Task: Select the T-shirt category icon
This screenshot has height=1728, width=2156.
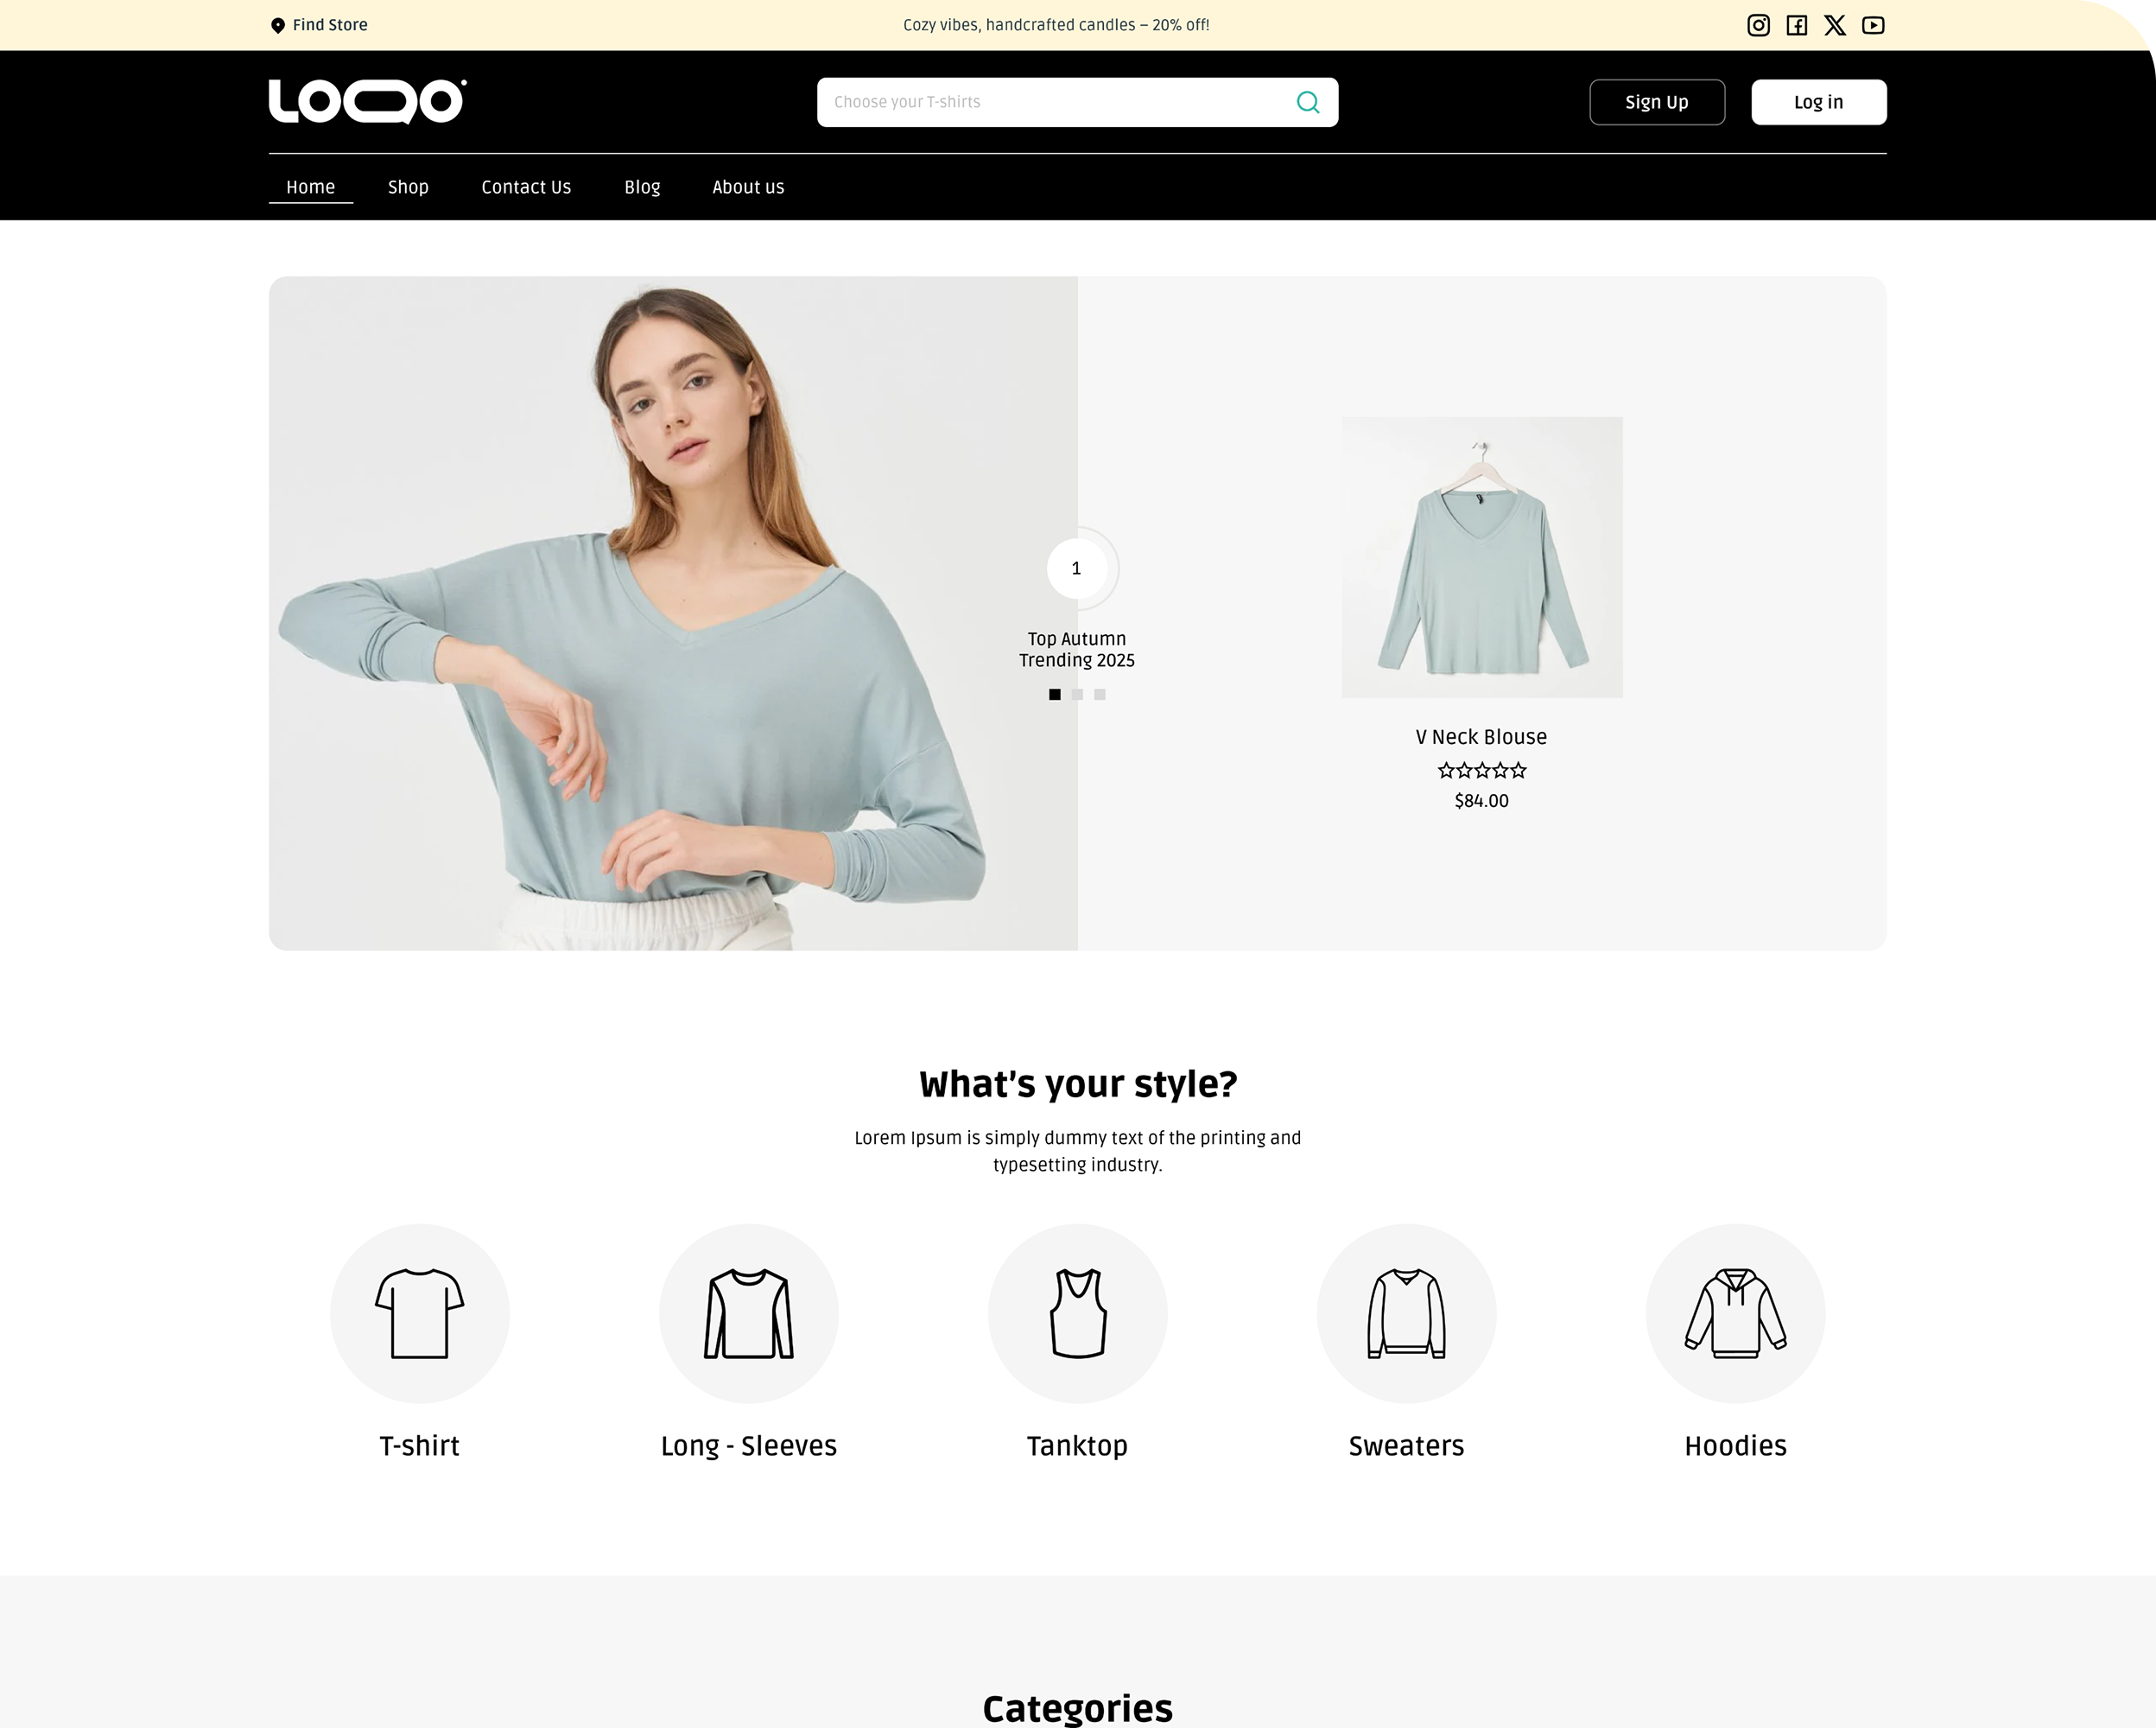Action: (420, 1313)
